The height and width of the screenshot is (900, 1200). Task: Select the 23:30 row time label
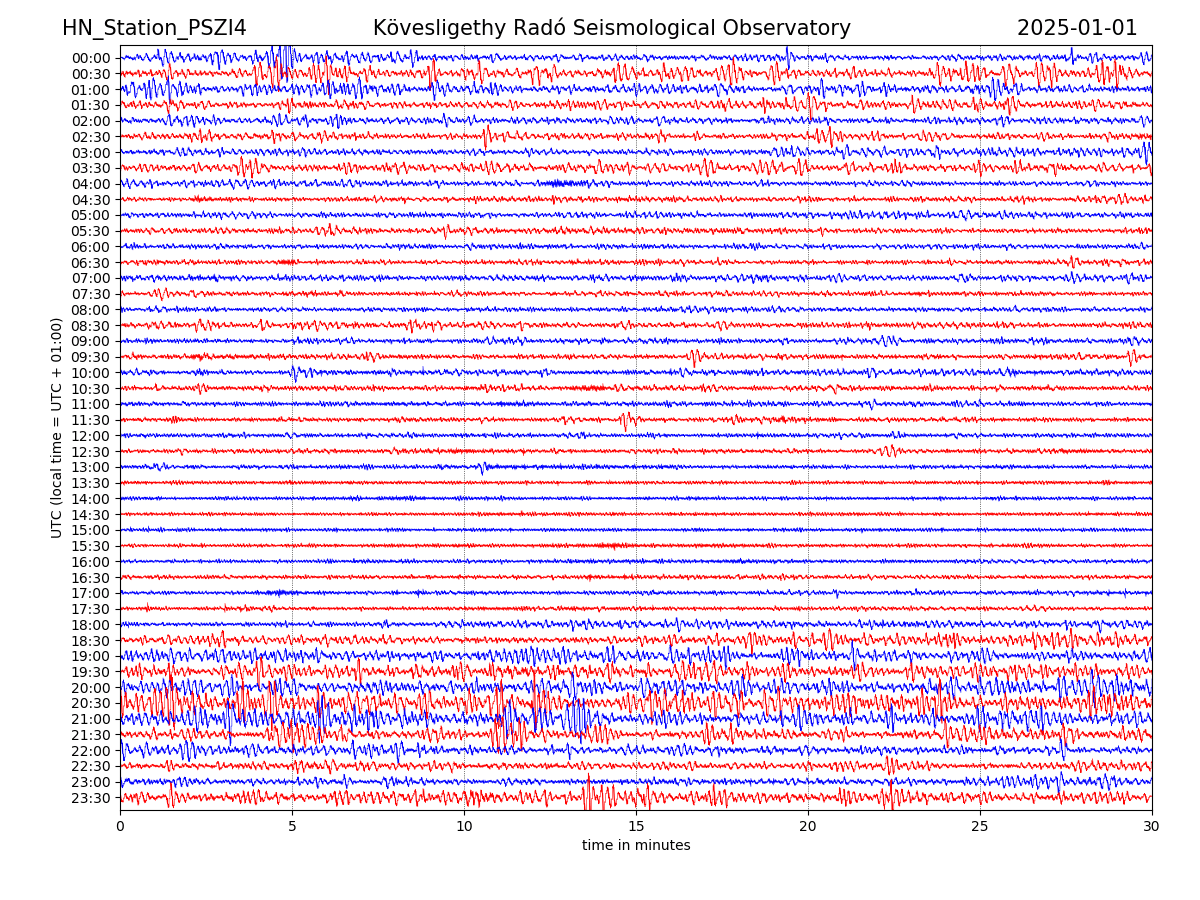click(x=91, y=798)
